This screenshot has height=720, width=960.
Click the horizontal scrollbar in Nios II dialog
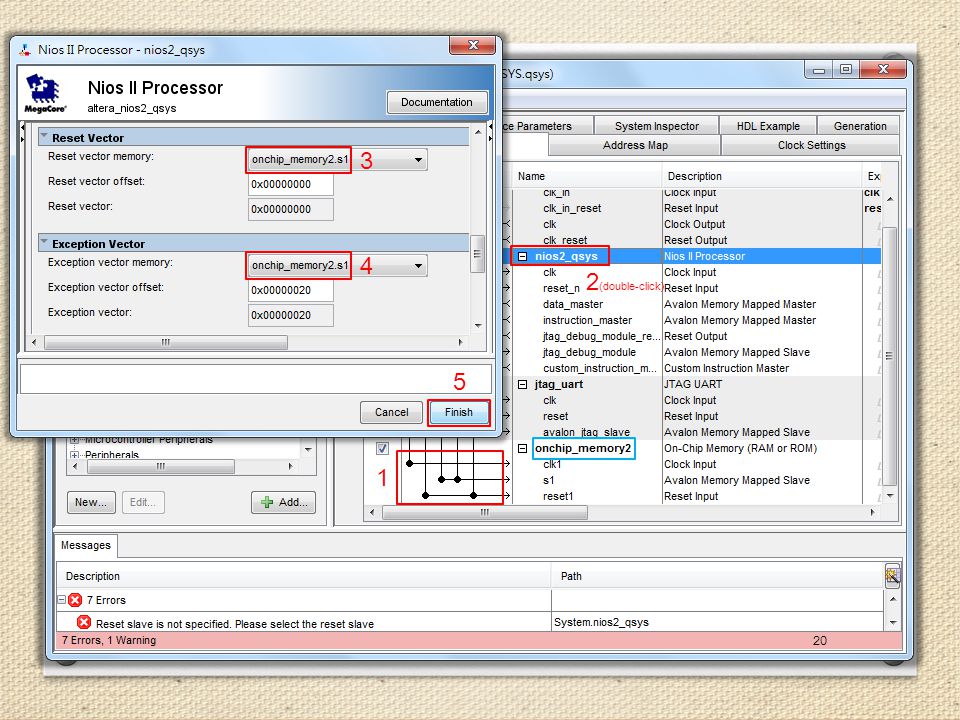(x=165, y=342)
